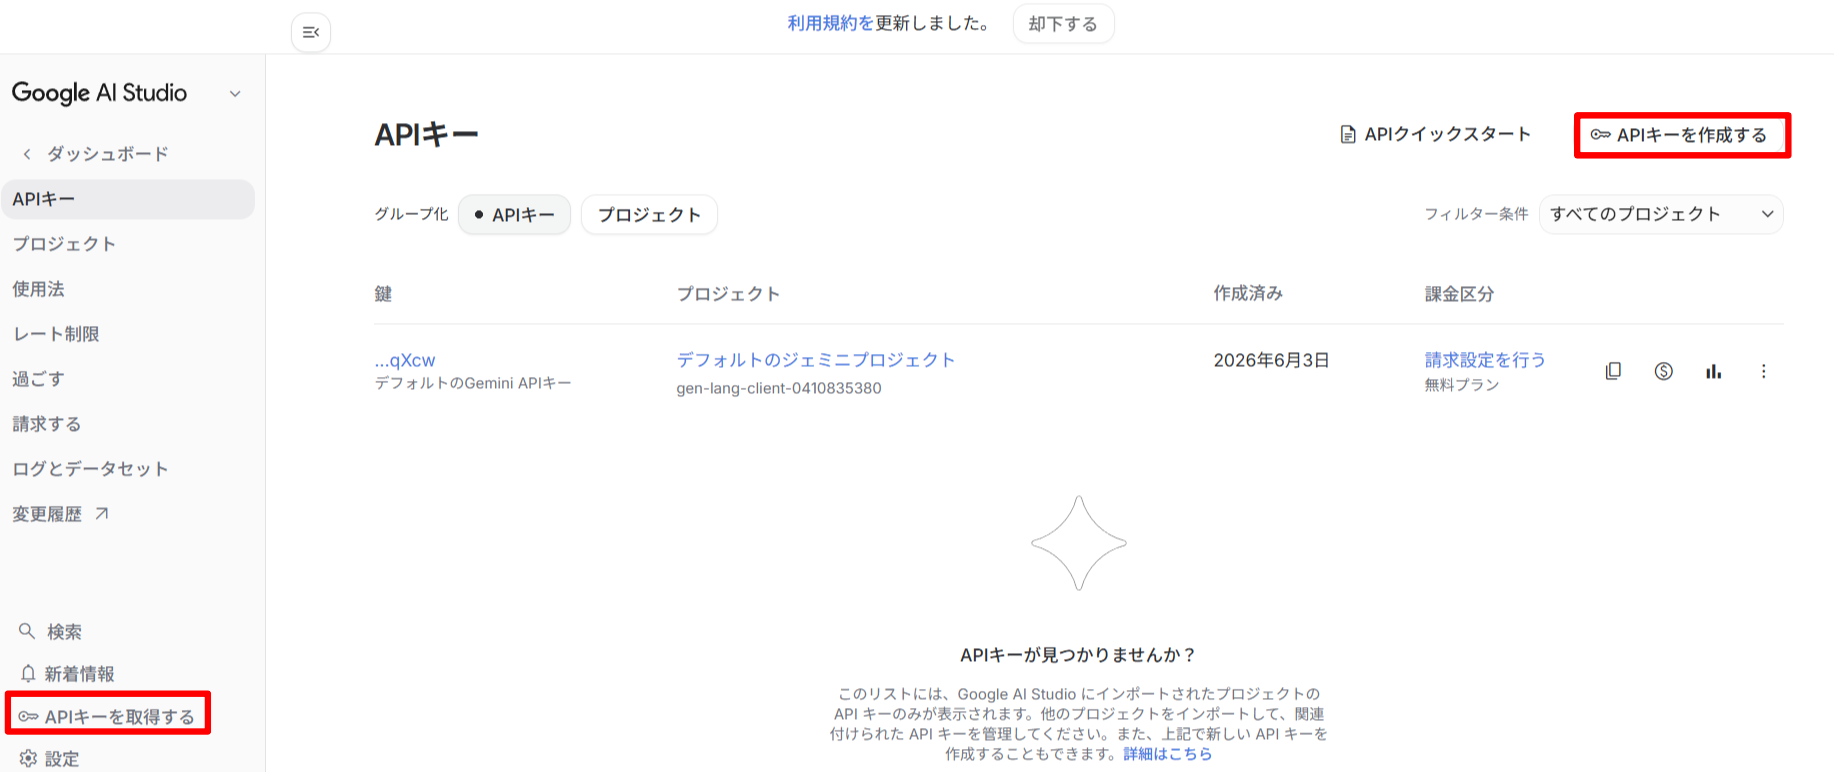This screenshot has height=772, width=1834.
Task: Click the 課金区分 column header
Action: (x=1459, y=294)
